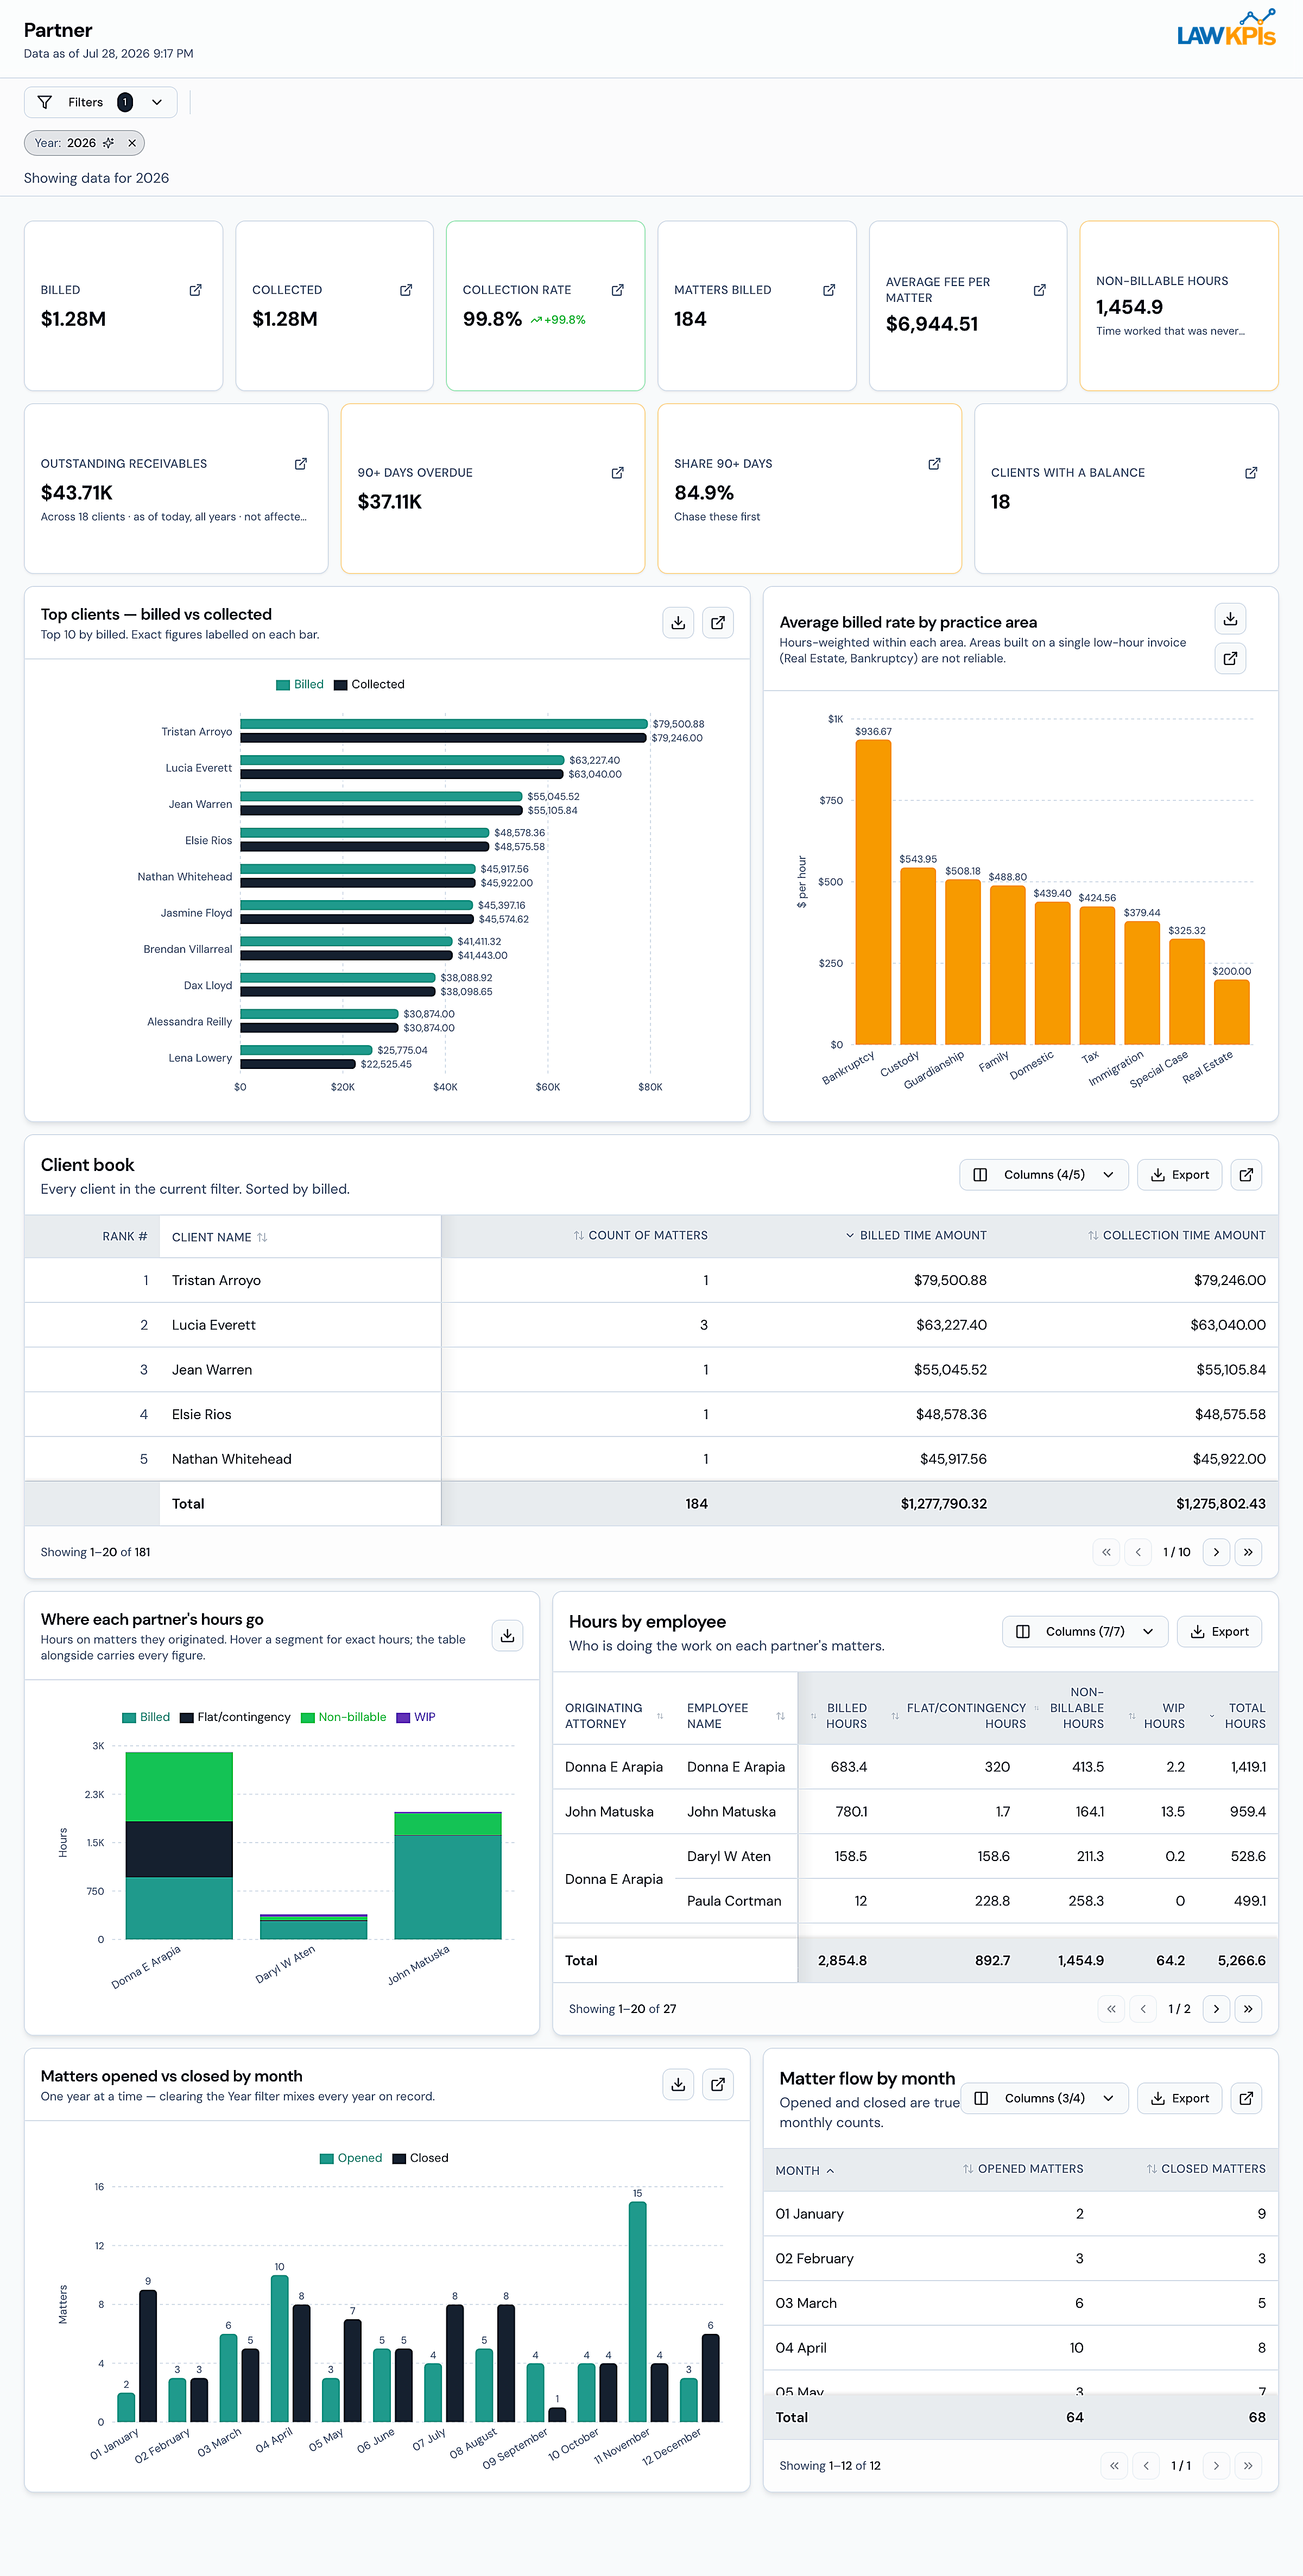Open the Average Fee Per Matter expand icon
The image size is (1303, 2576).
[1040, 290]
